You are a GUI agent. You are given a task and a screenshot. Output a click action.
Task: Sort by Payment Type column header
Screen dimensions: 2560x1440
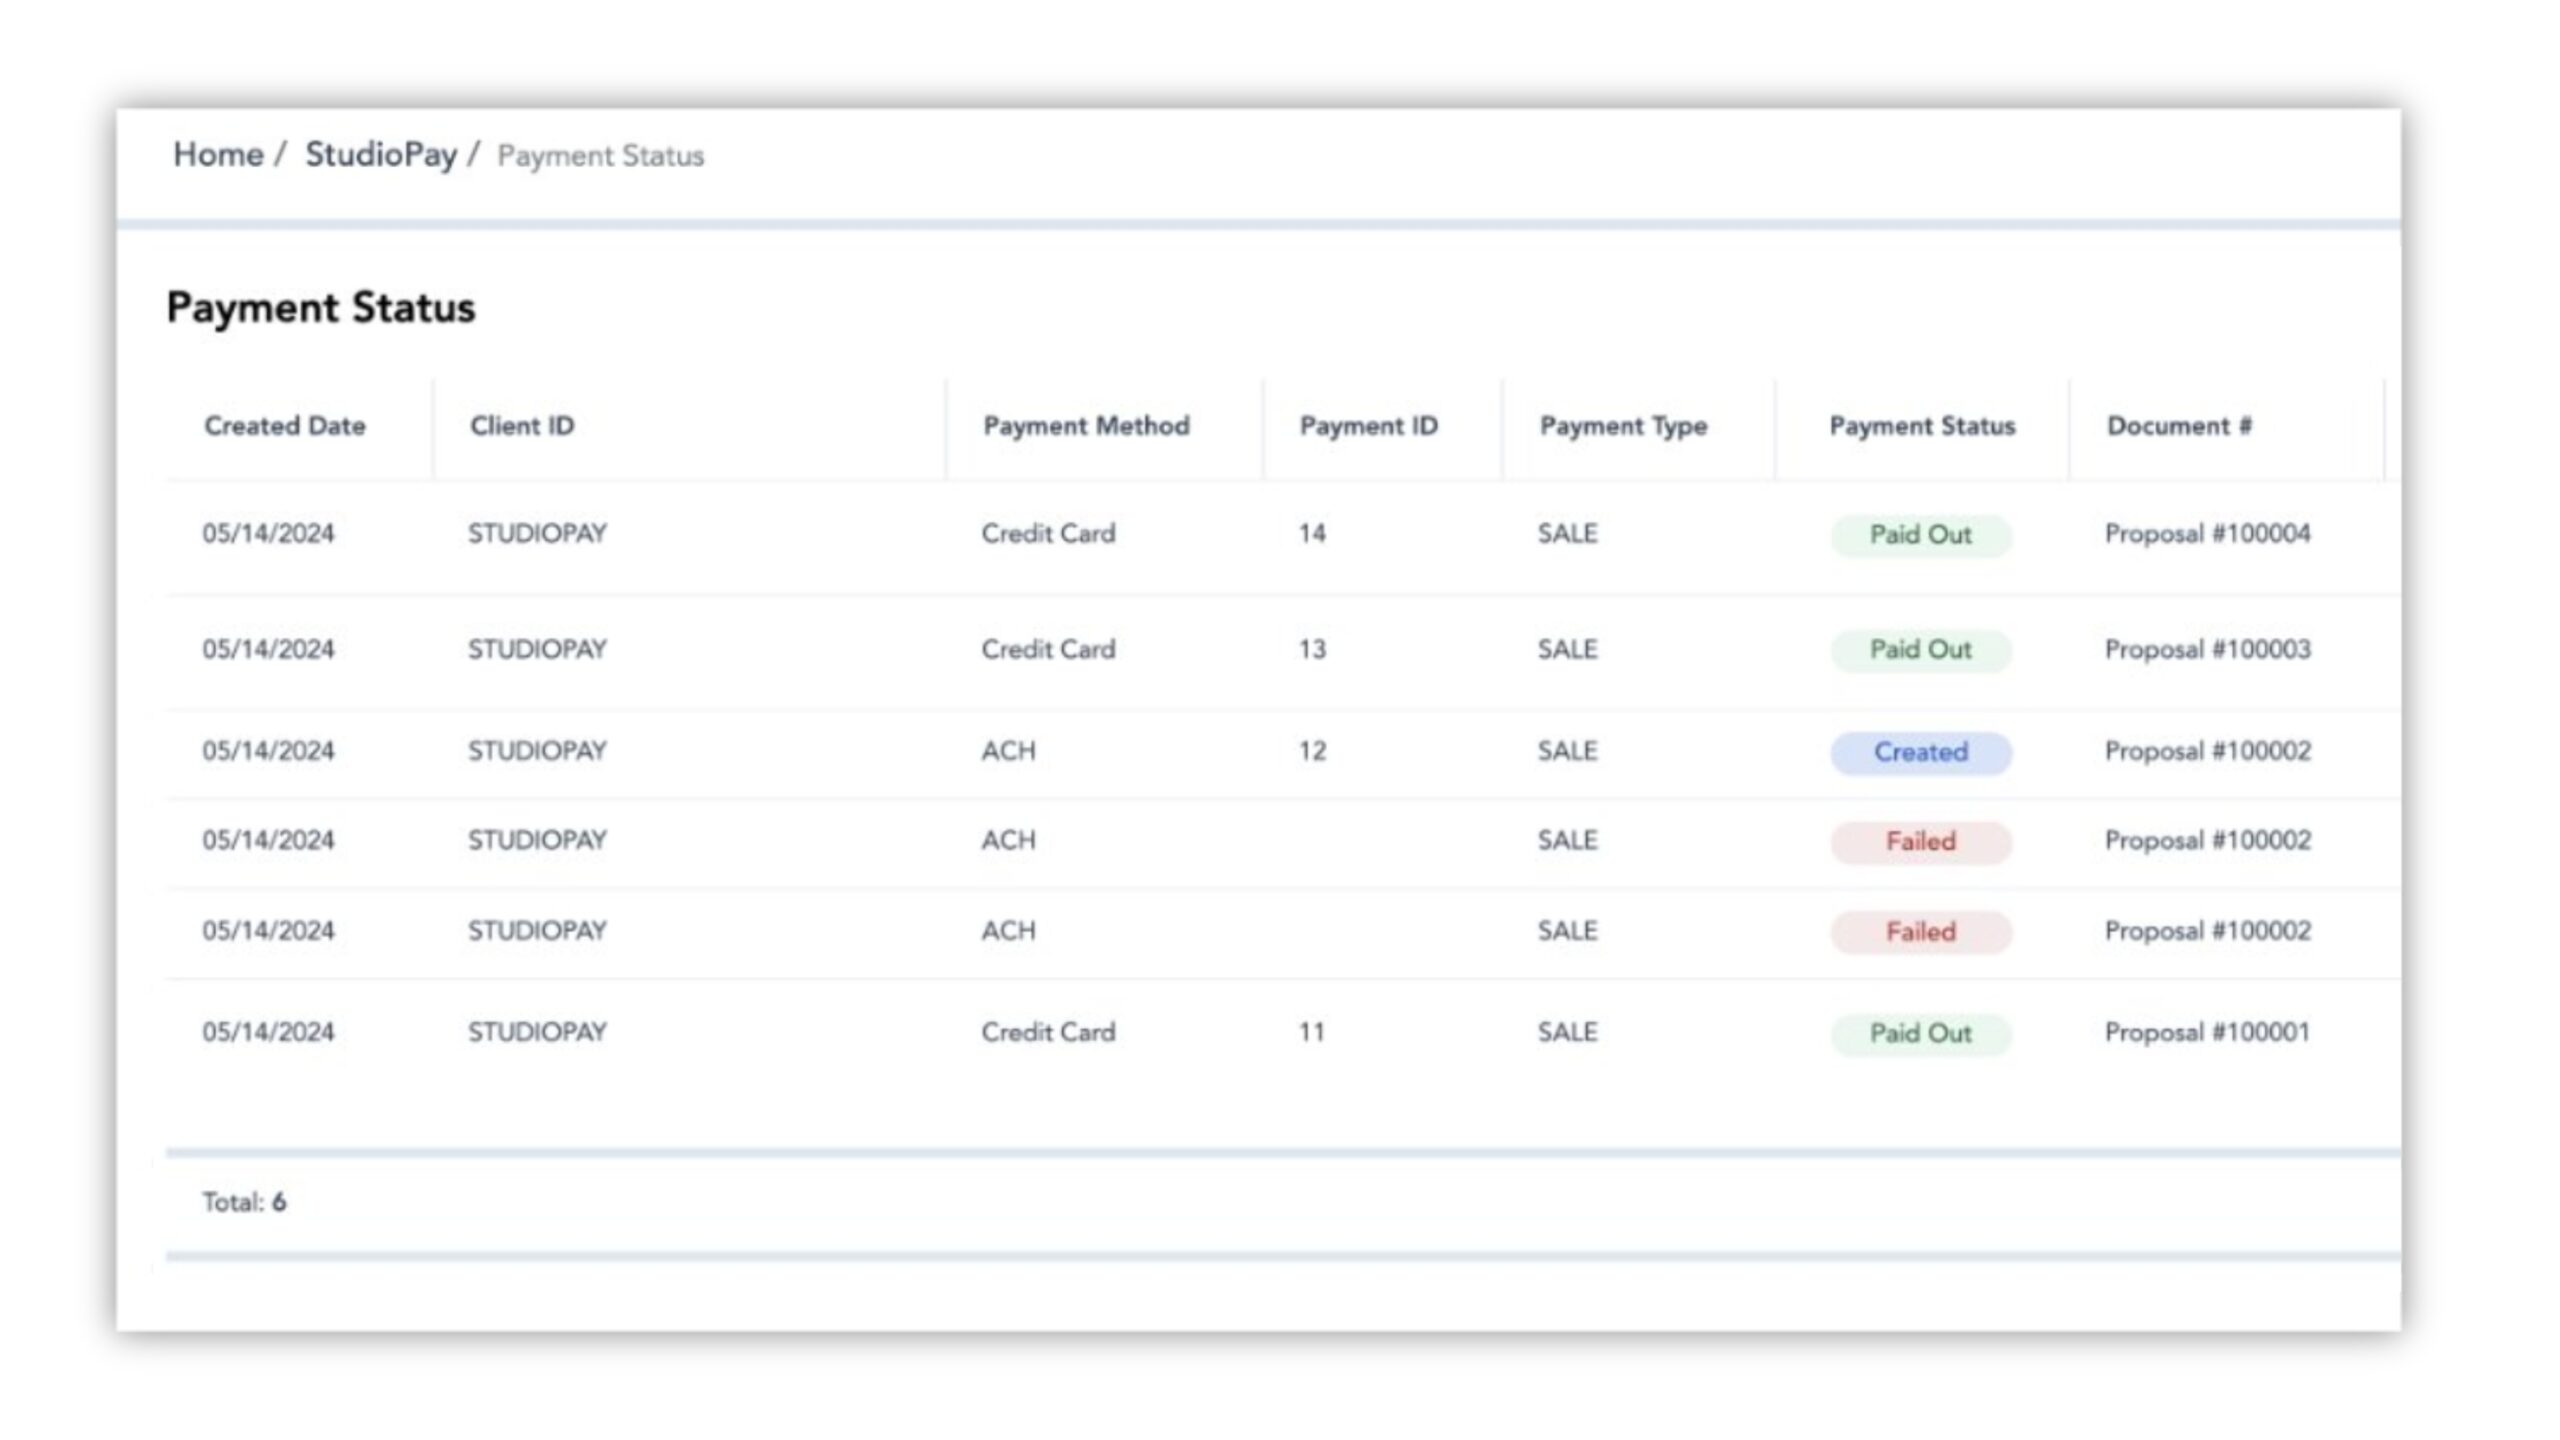[1623, 426]
